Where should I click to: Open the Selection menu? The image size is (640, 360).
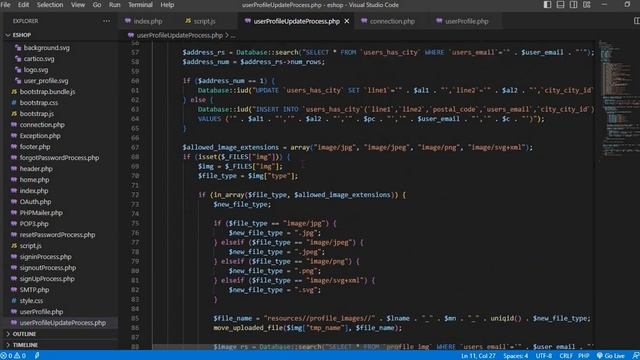pos(50,5)
